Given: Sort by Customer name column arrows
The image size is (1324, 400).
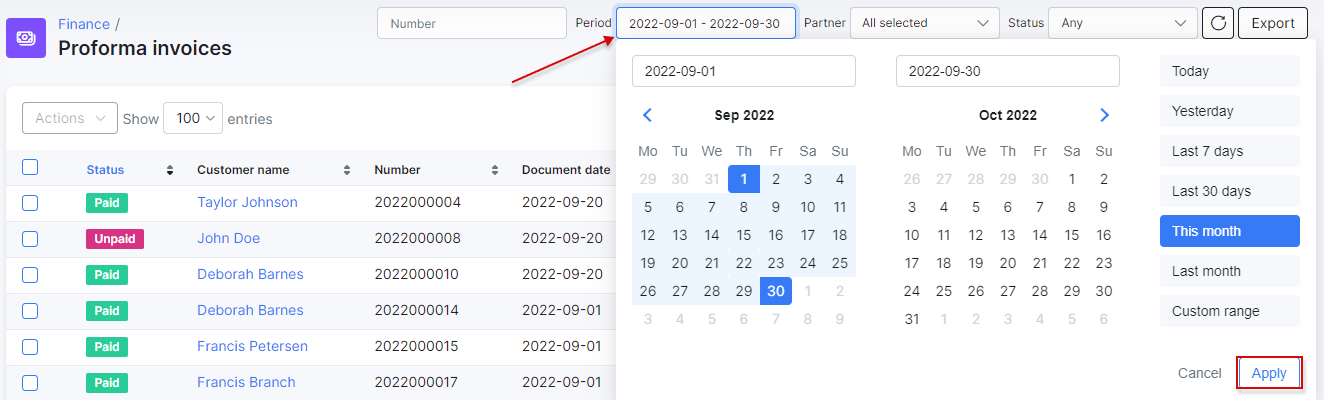Looking at the screenshot, I should 347,170.
